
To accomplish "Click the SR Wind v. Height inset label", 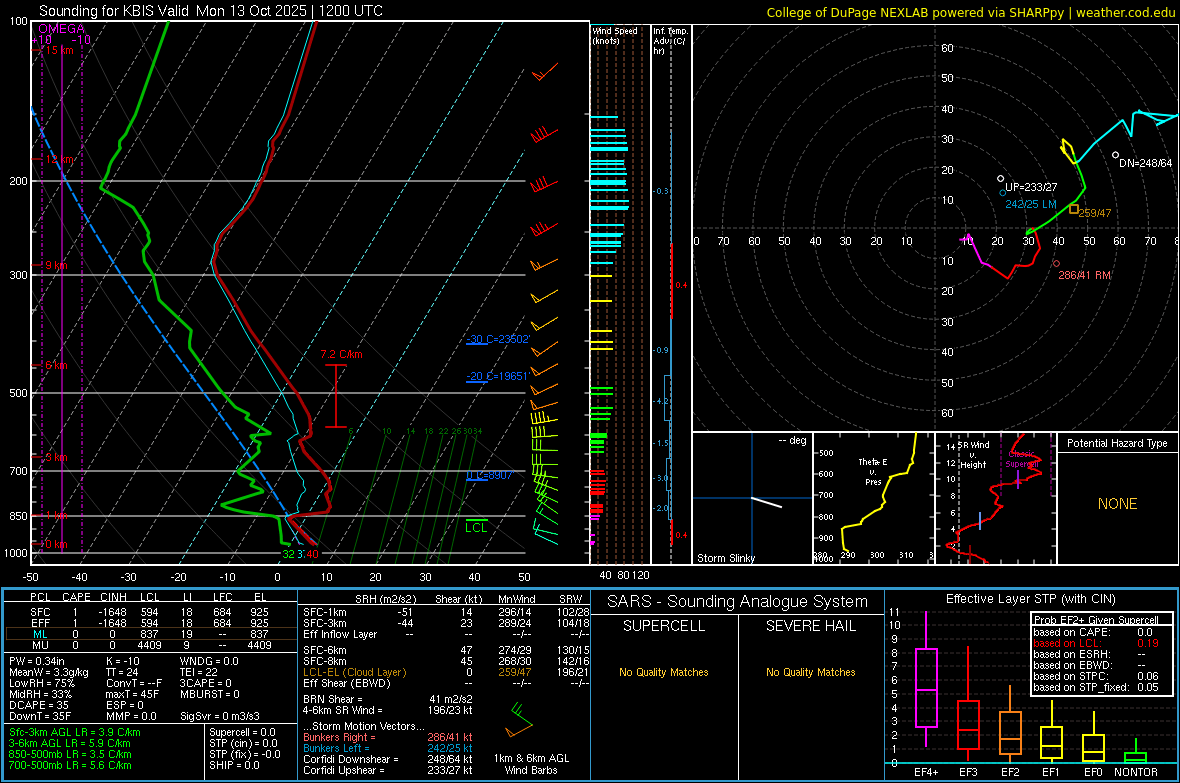I will pyautogui.click(x=973, y=455).
